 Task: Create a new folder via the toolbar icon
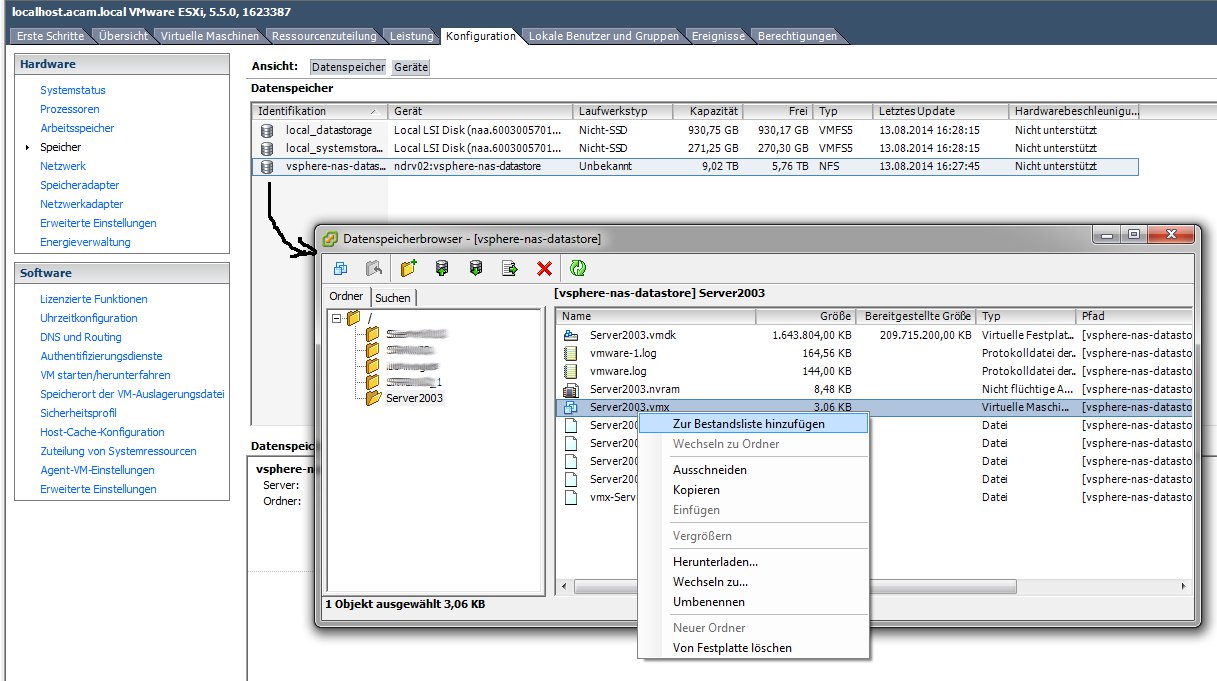tap(408, 268)
